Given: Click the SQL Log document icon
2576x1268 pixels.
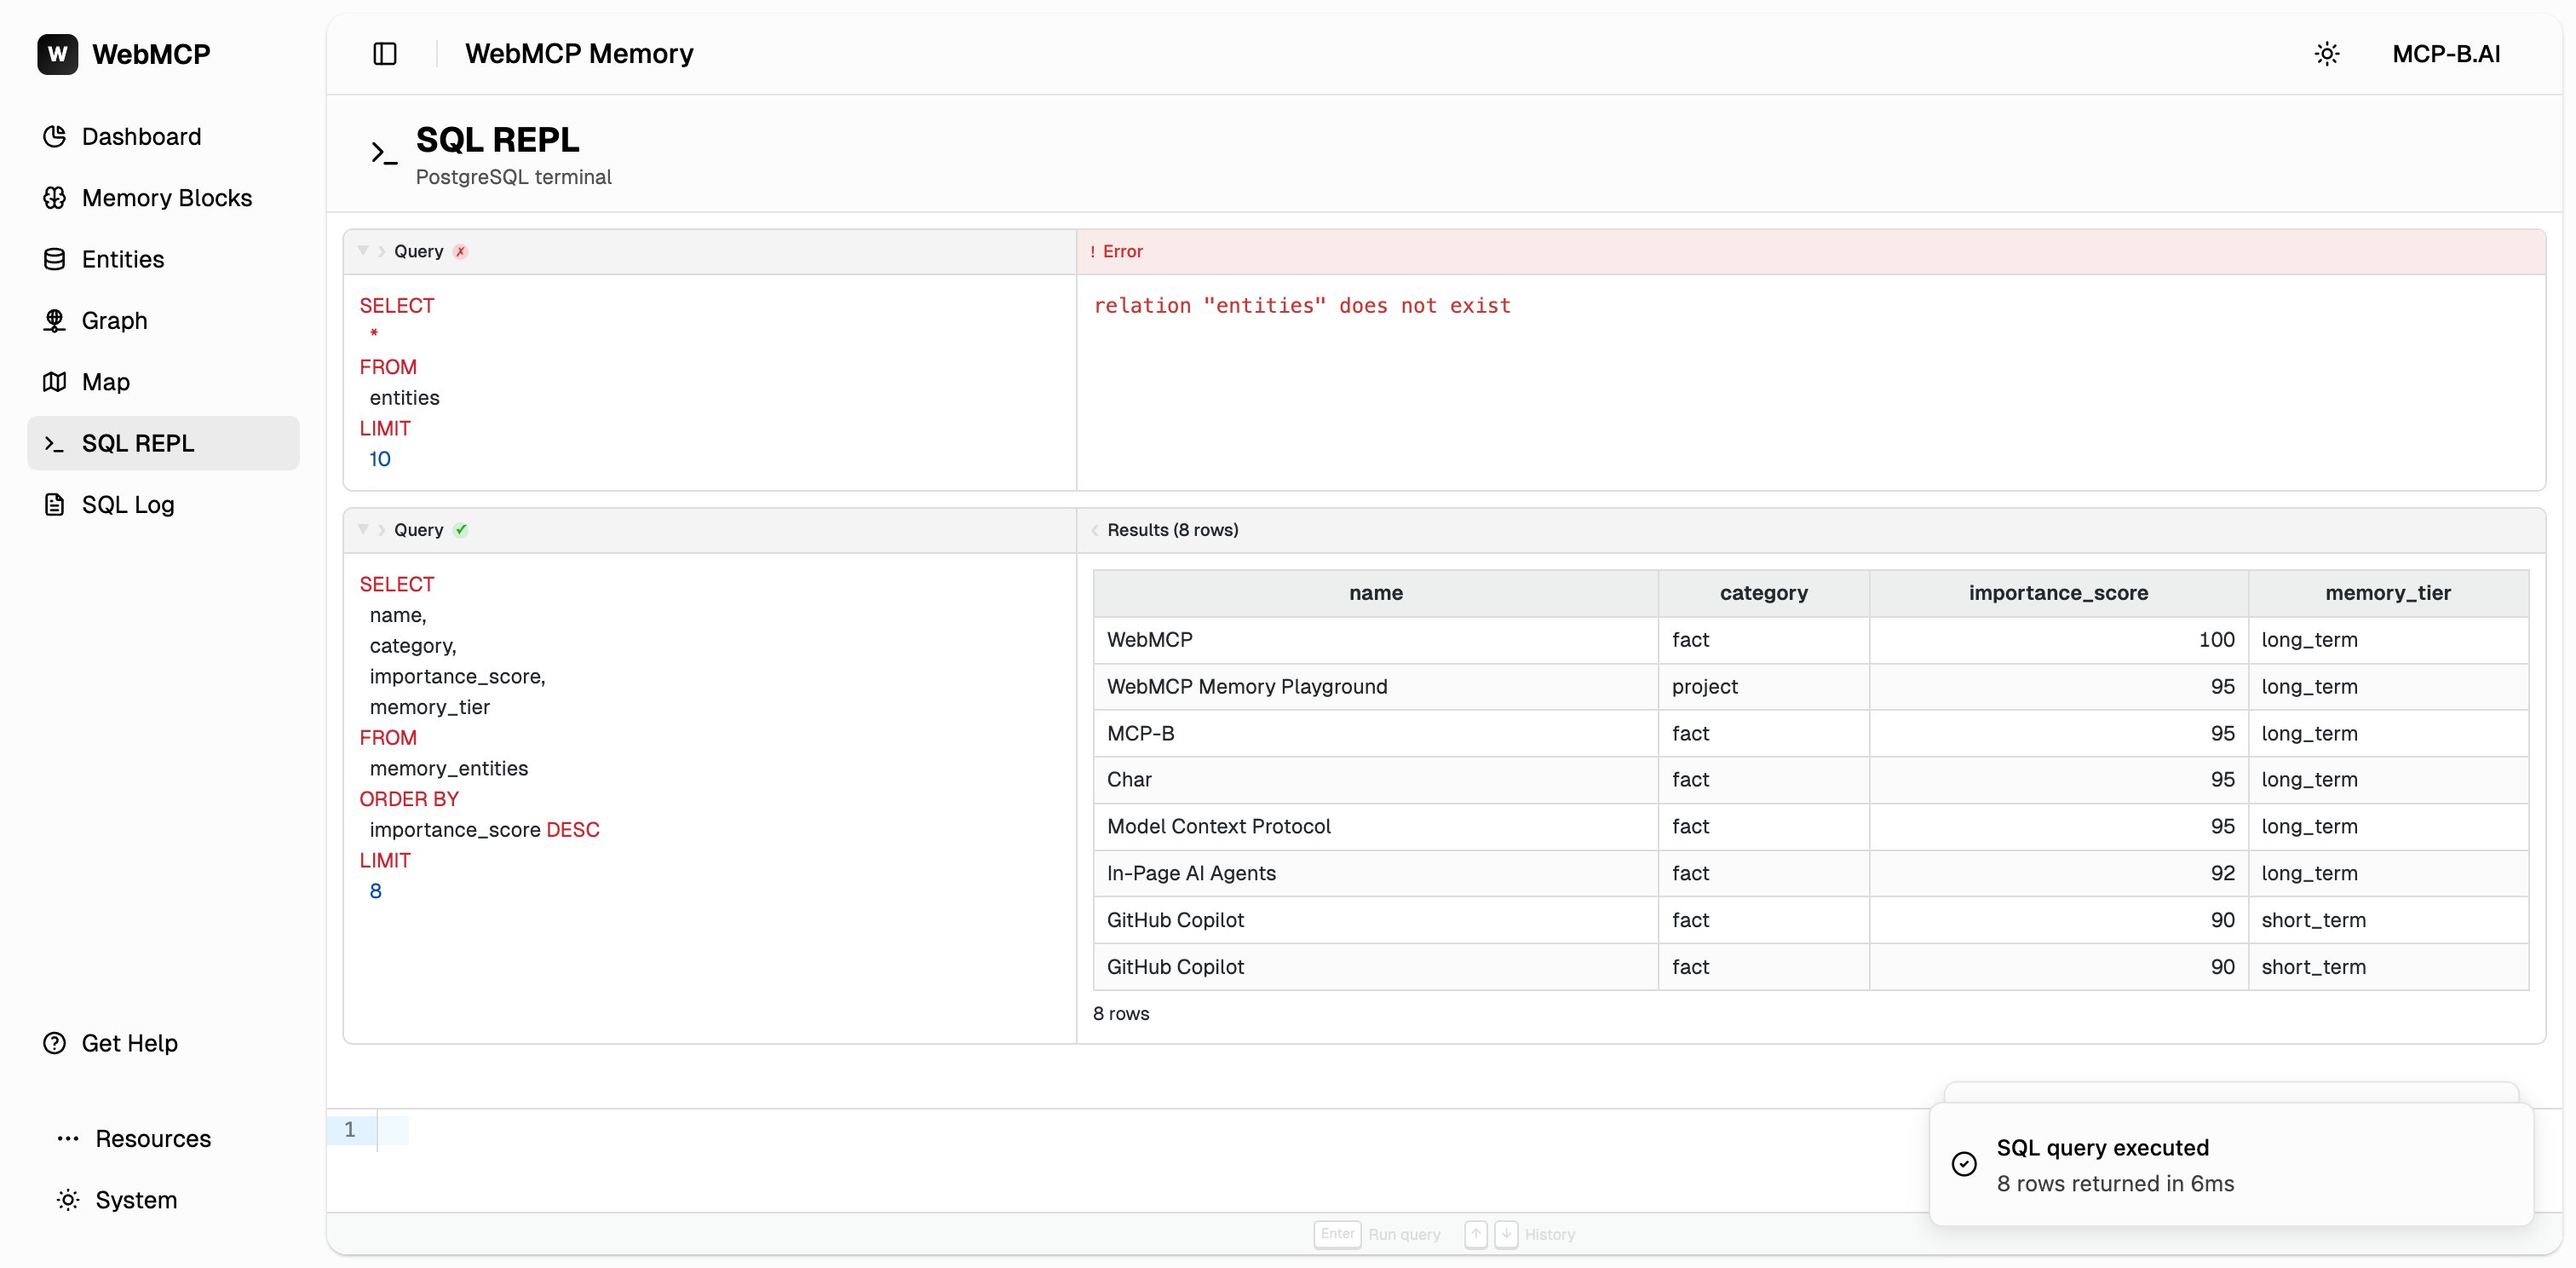Looking at the screenshot, I should coord(55,504).
